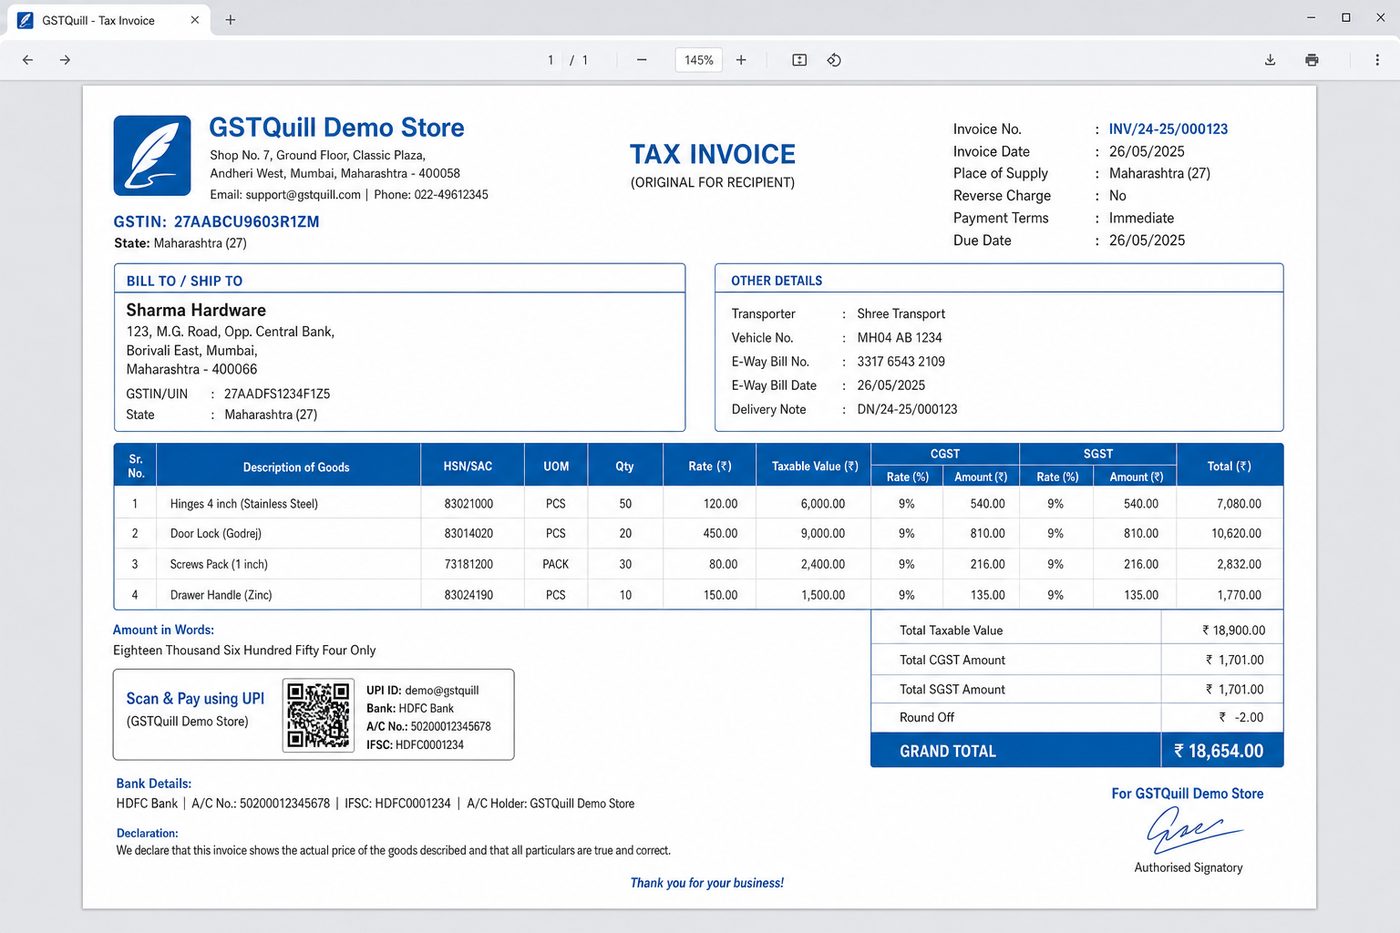Click delivery note DN/24-25/000123
Screen dimensions: 1400x933
pyautogui.click(x=907, y=410)
